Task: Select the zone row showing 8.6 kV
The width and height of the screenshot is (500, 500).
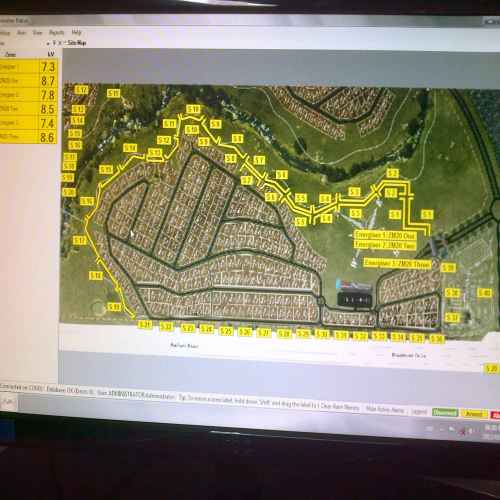Action: click(x=29, y=137)
